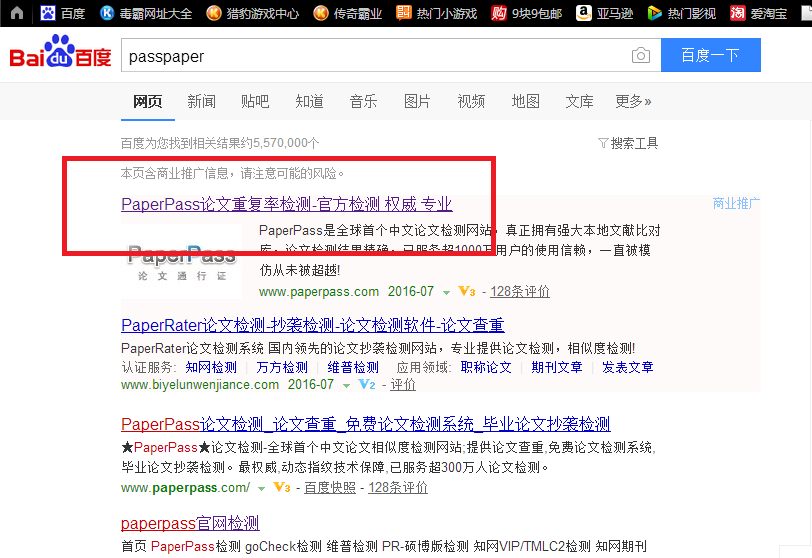This screenshot has width=812, height=558.
Task: Open the 百度 bookmark paw icon
Action: click(x=48, y=13)
